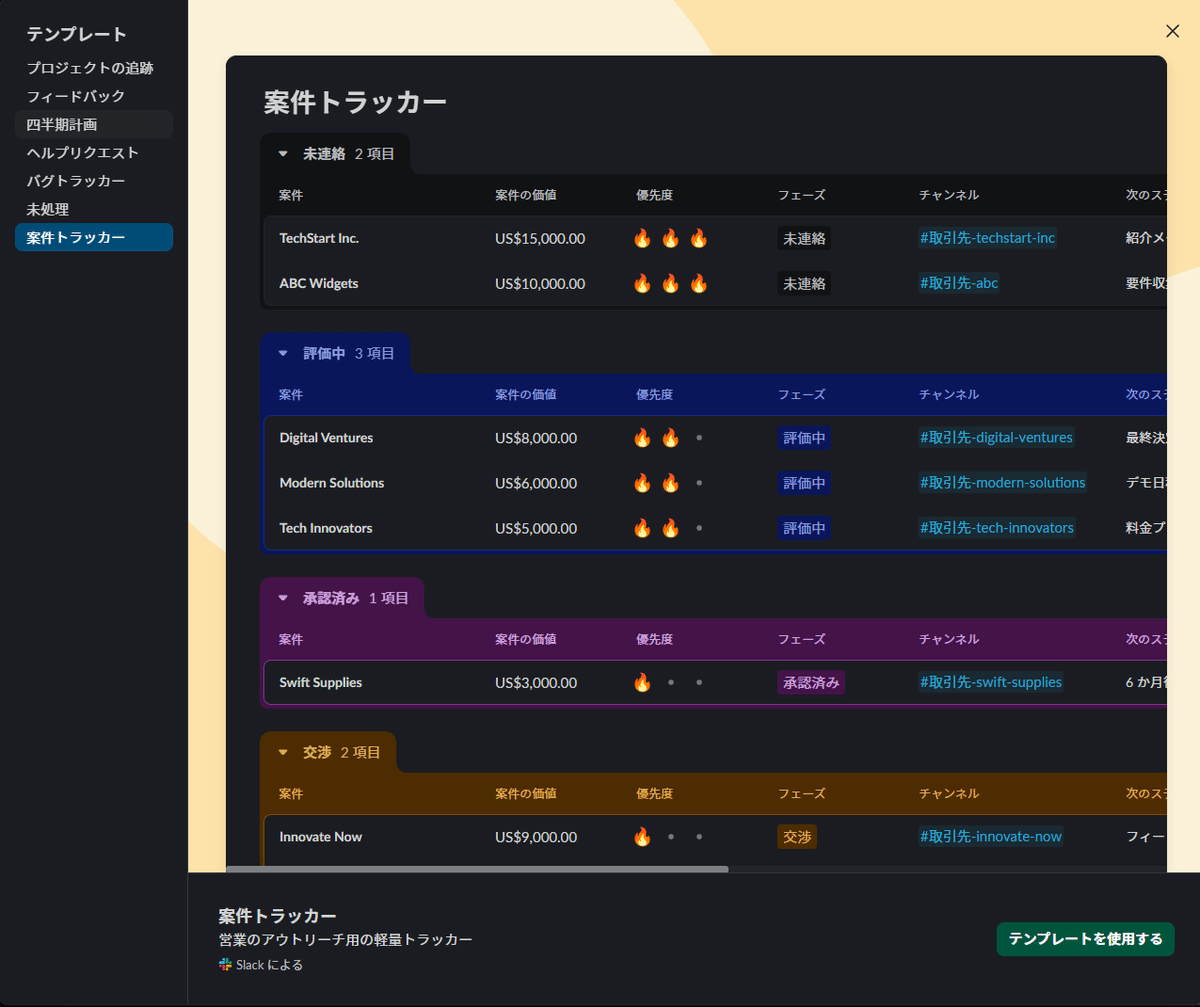Click the 未連絡 phase tag for ABC Widgets

(x=804, y=283)
